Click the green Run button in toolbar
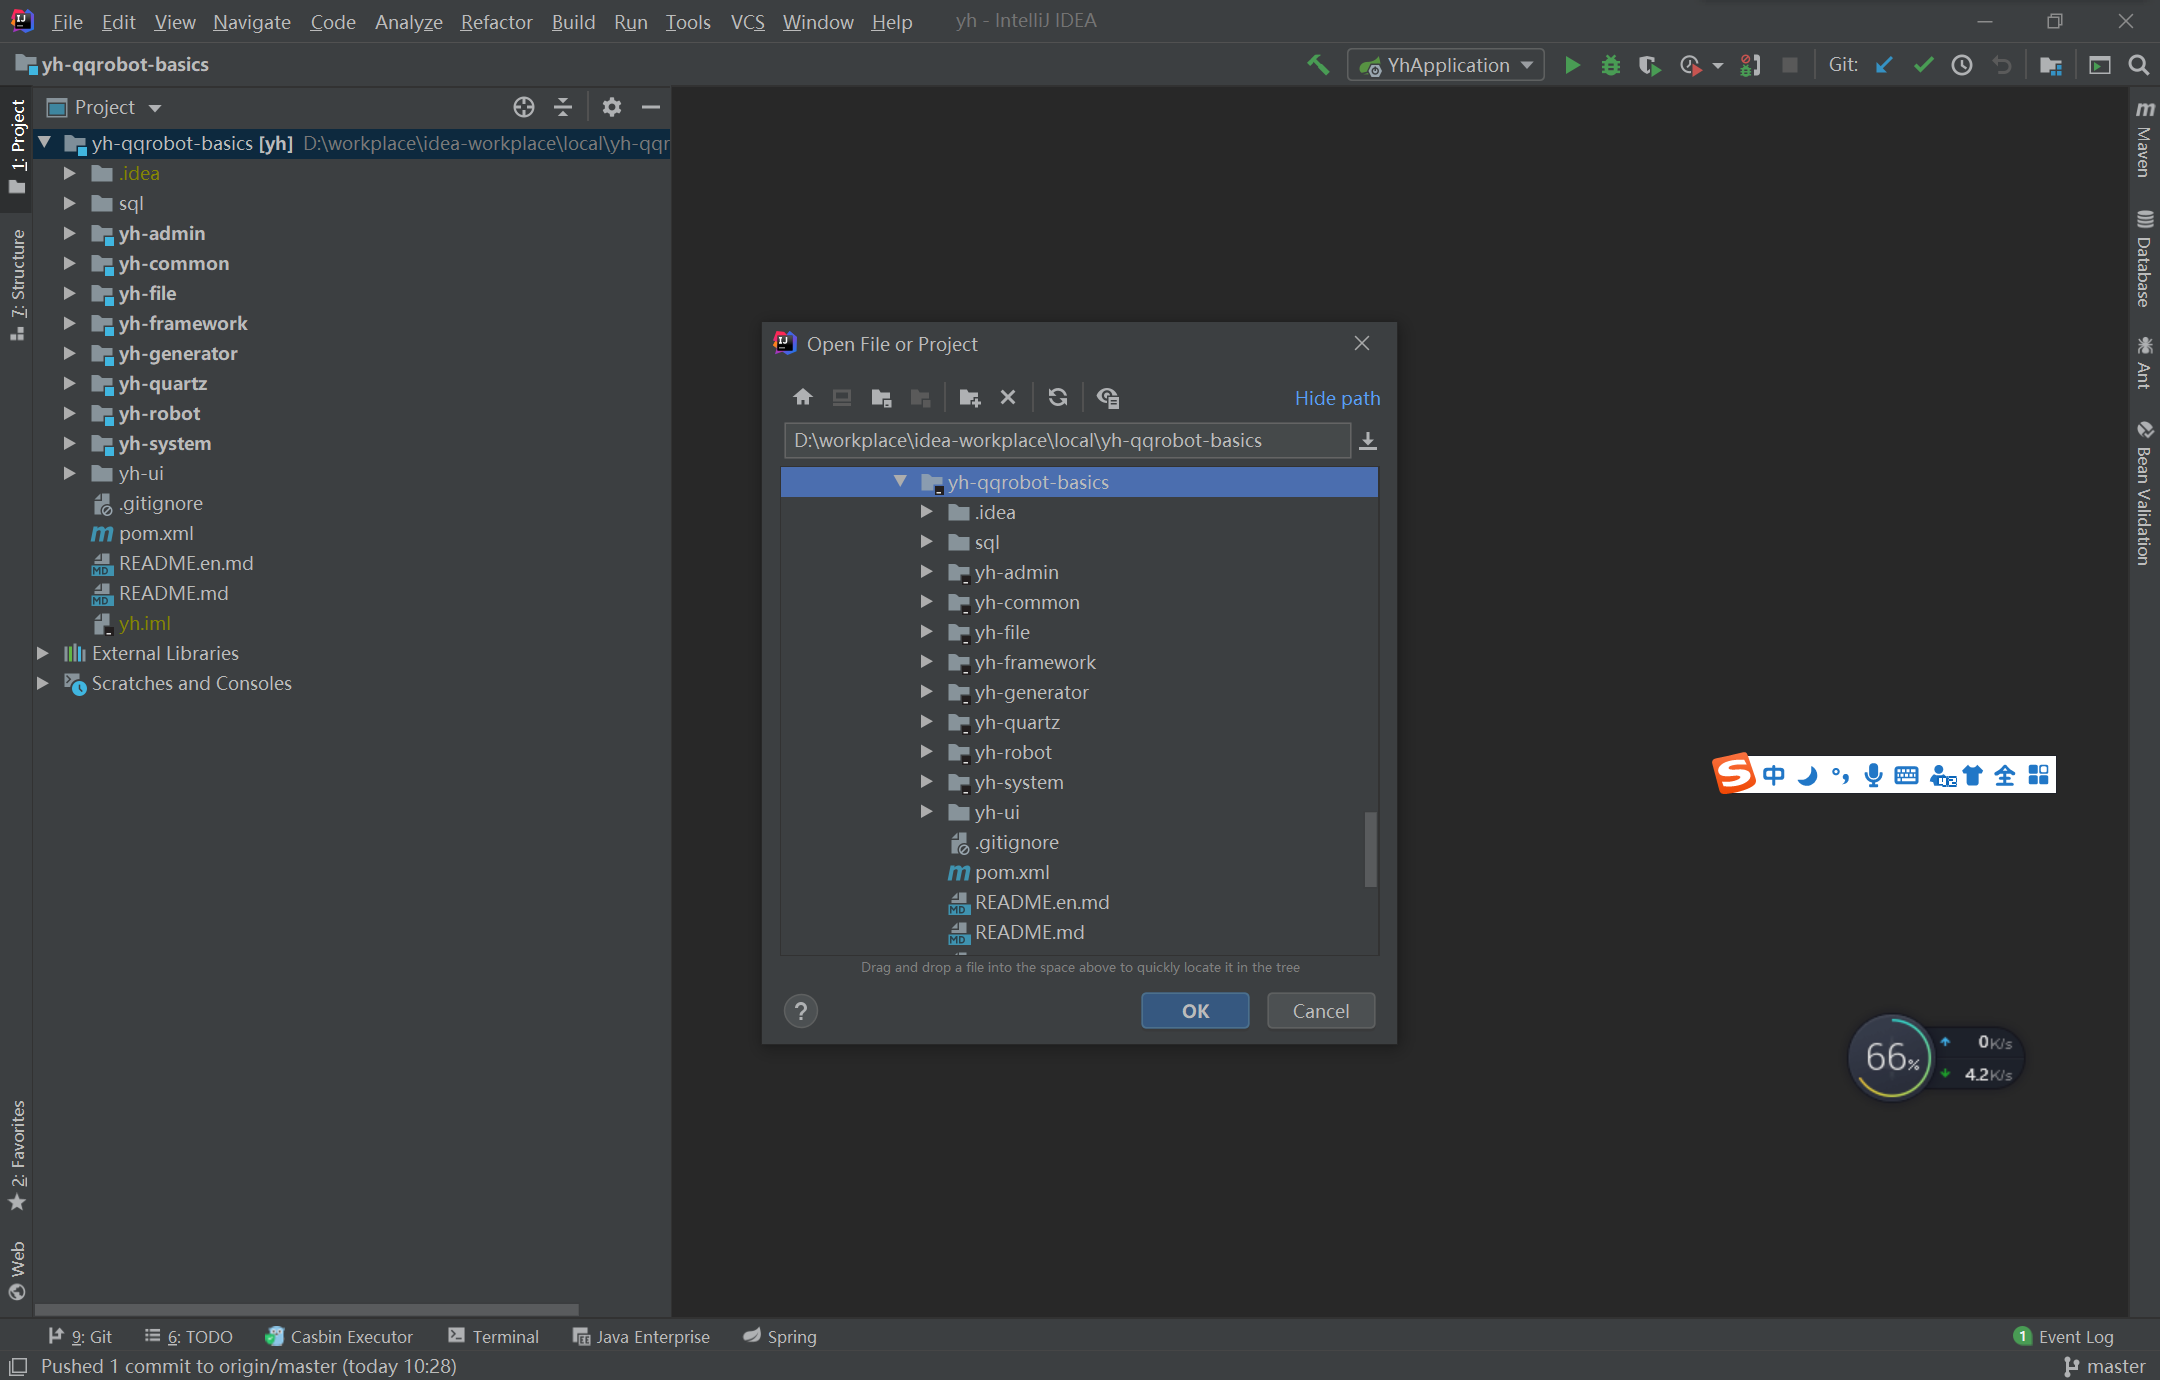This screenshot has height=1380, width=2160. coord(1572,66)
